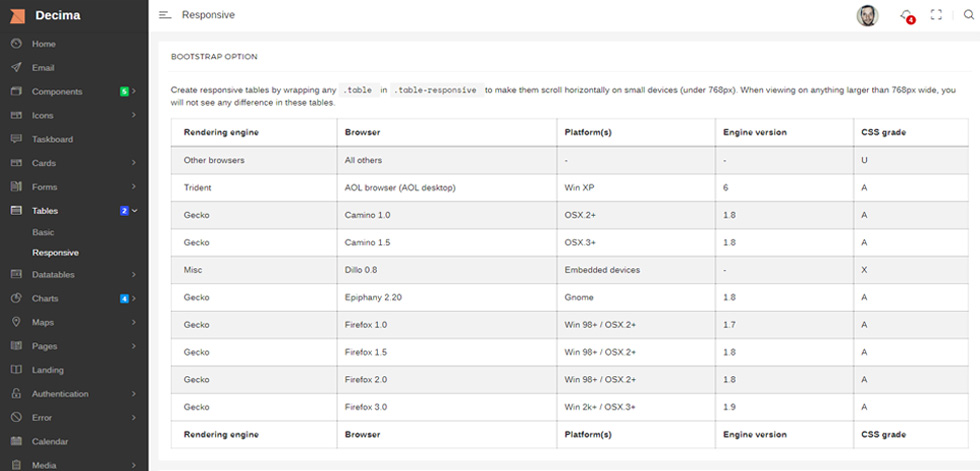Expand the Components menu chevron
This screenshot has height=471, width=980.
click(x=134, y=91)
